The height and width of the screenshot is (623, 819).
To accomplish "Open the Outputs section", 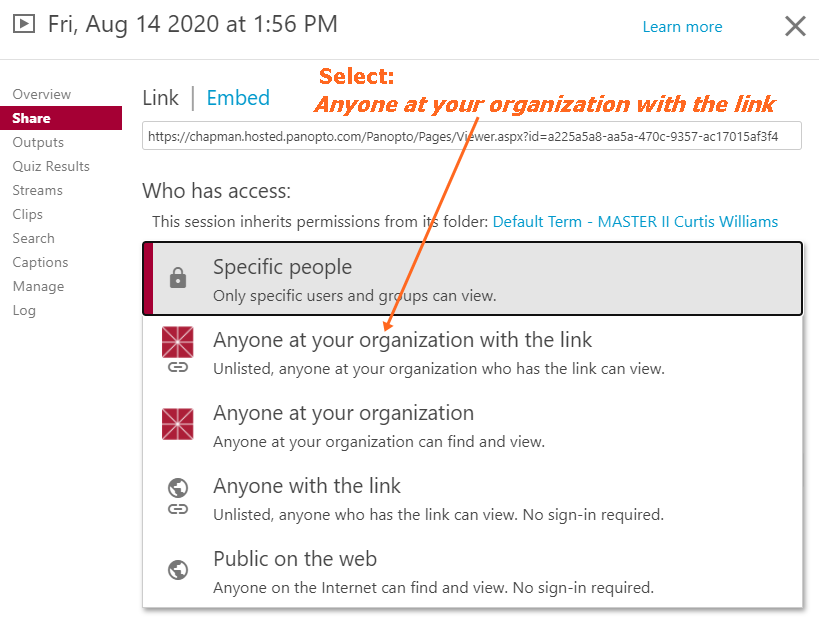I will tap(38, 142).
